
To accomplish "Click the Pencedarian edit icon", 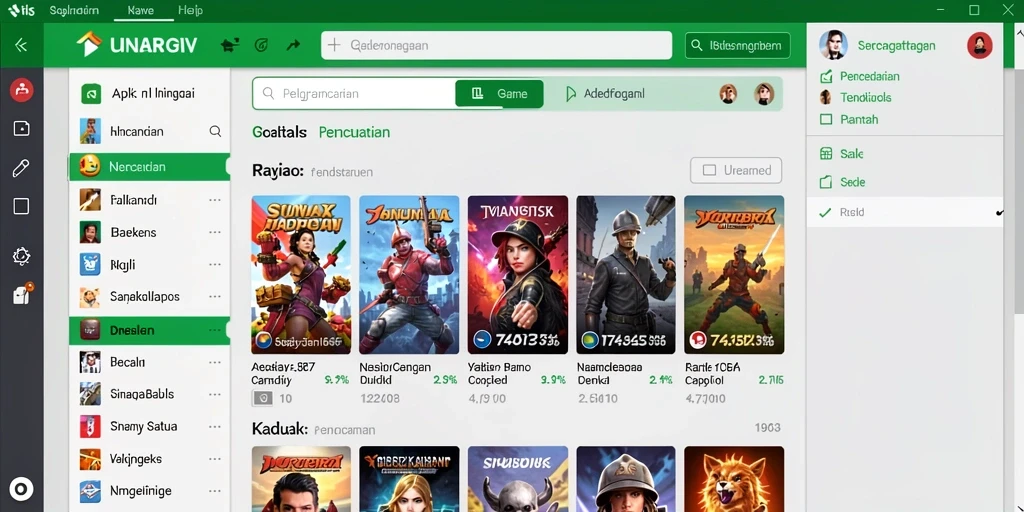I will (826, 76).
